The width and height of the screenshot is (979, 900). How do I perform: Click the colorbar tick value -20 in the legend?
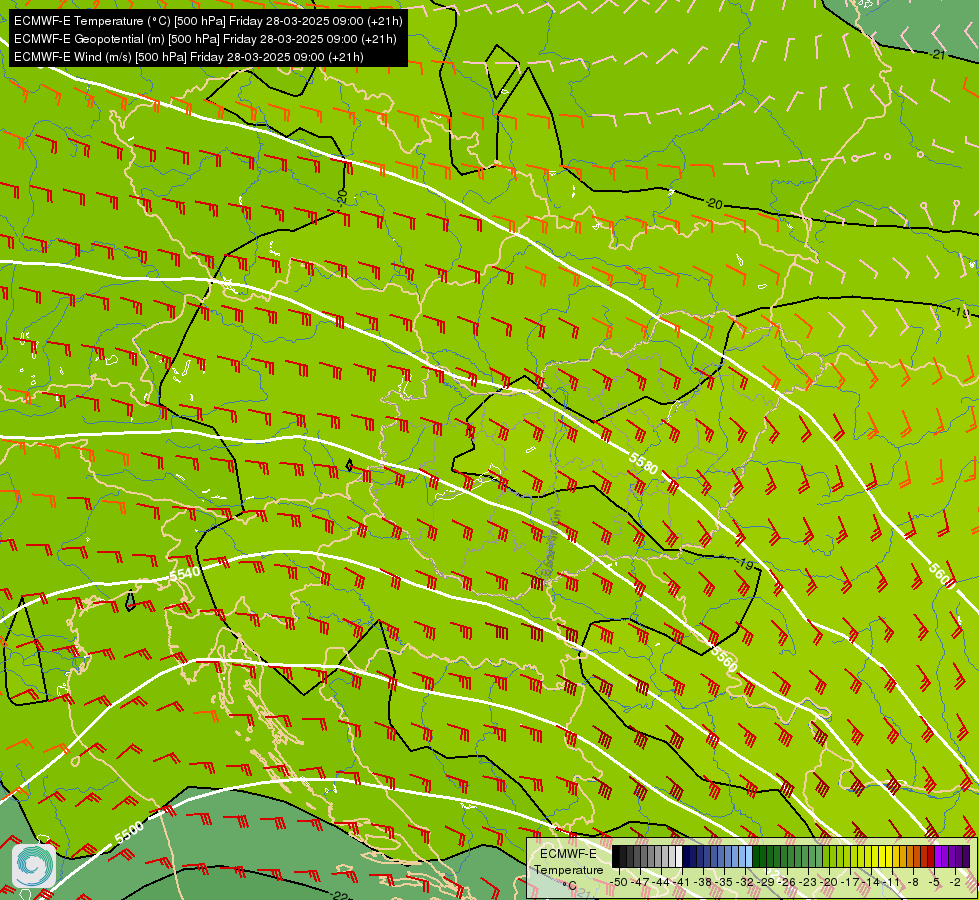pyautogui.click(x=829, y=882)
